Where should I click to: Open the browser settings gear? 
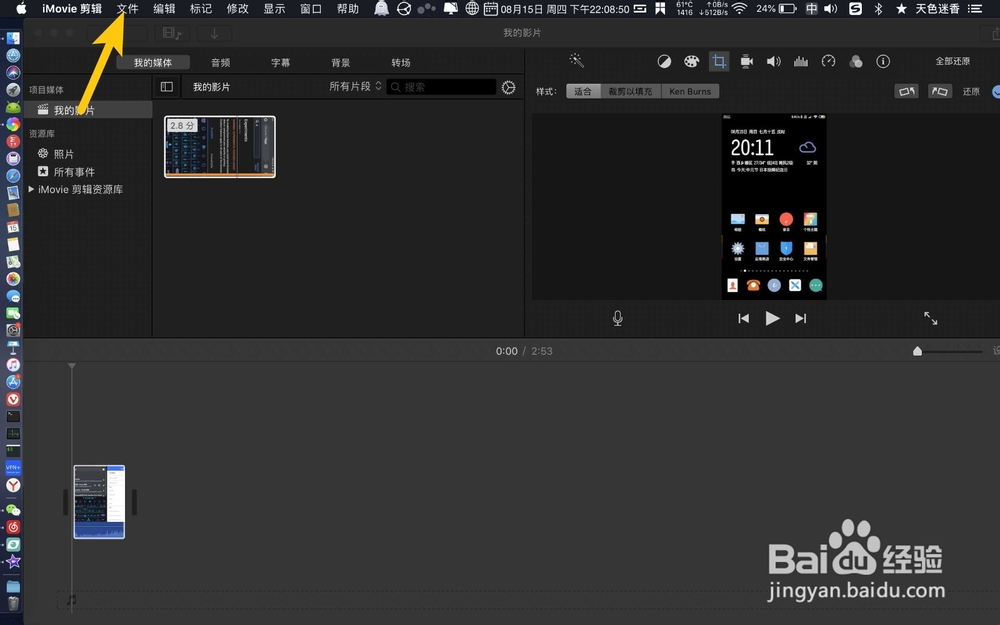pyautogui.click(x=508, y=87)
